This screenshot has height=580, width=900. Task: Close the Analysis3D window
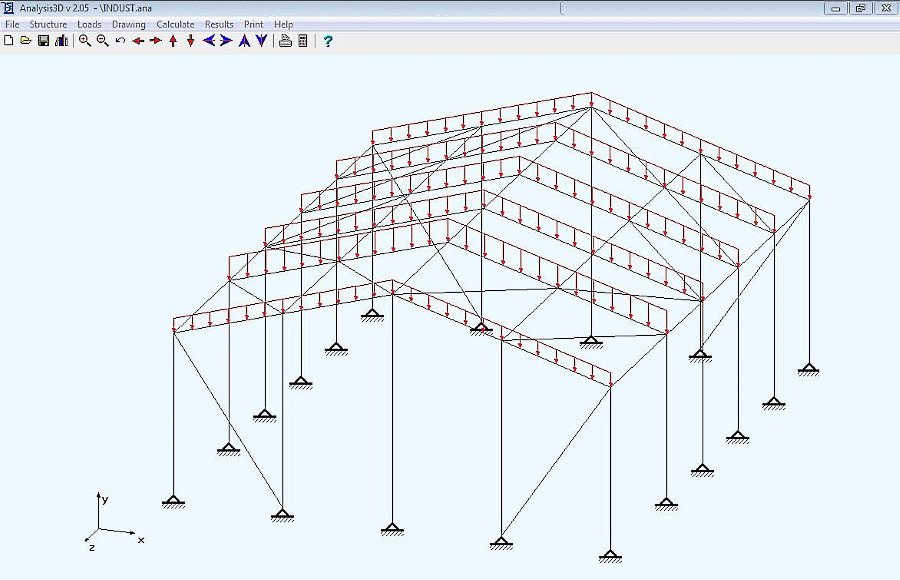(x=886, y=8)
